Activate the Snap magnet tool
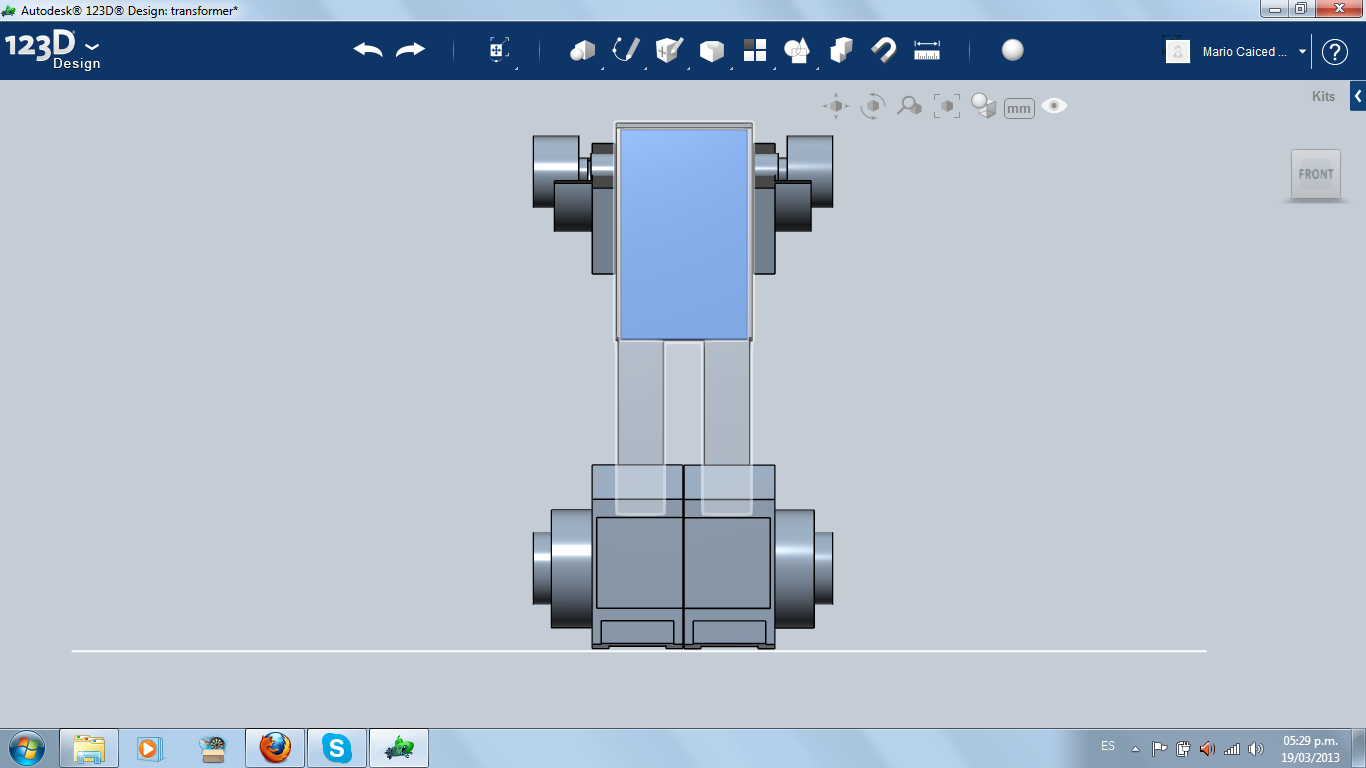Screen dimensions: 1366x768 [x=884, y=50]
